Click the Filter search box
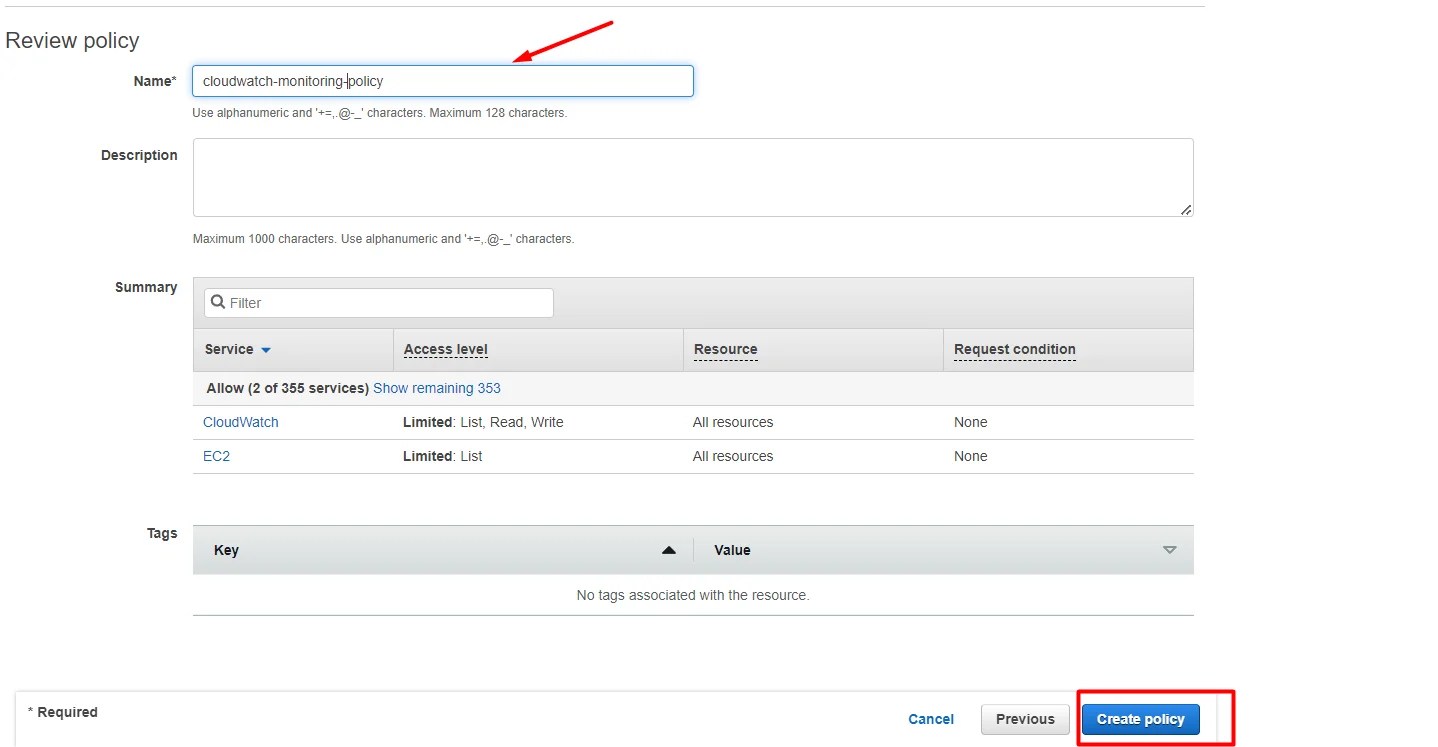The height and width of the screenshot is (747, 1438). click(x=380, y=302)
